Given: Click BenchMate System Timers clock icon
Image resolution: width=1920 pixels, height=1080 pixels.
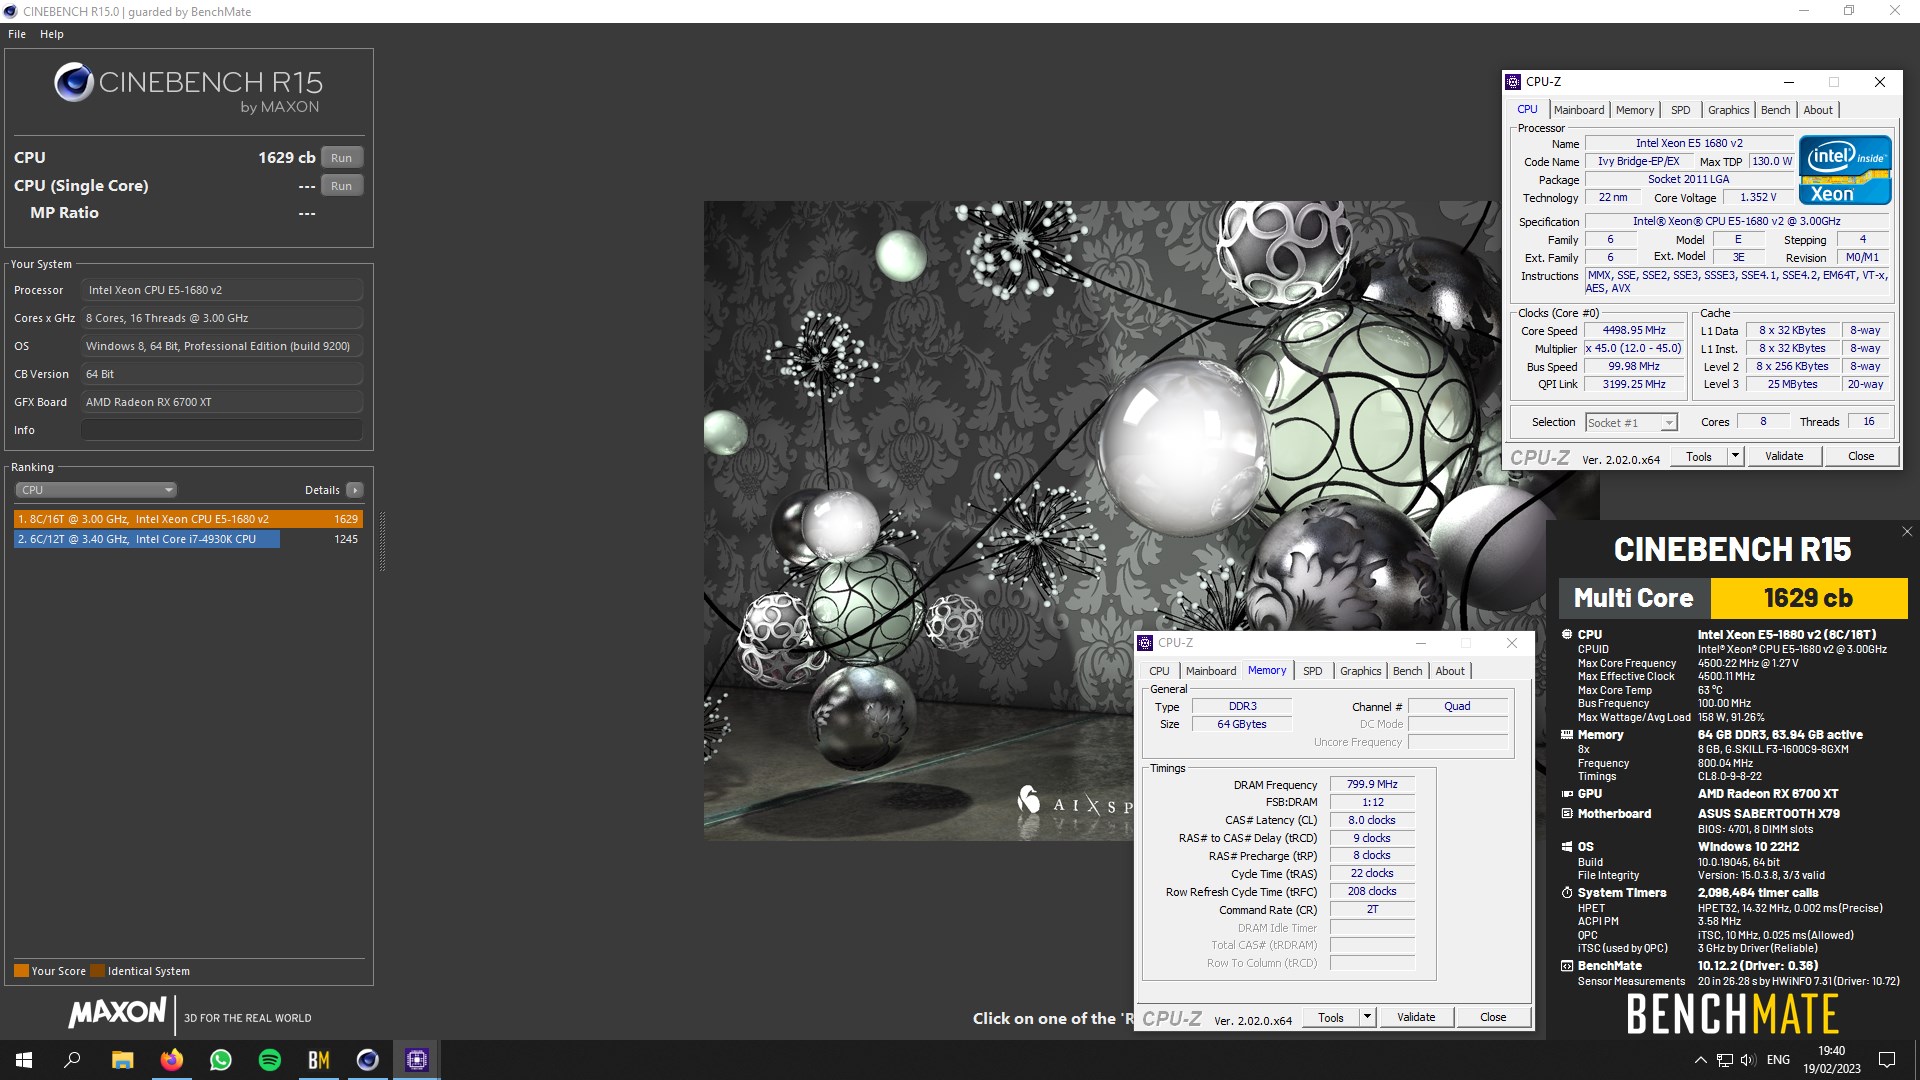Looking at the screenshot, I should 1567,893.
